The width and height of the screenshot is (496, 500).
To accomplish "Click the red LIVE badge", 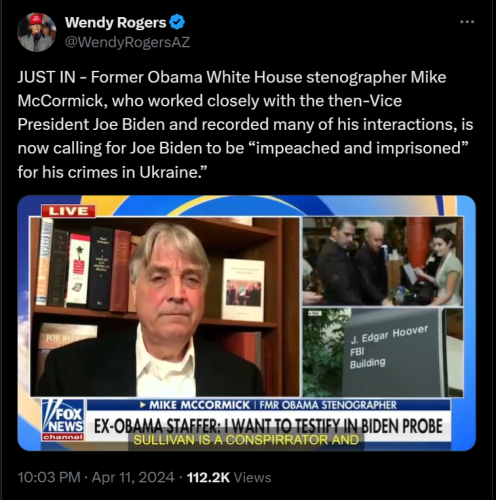I will point(68,211).
